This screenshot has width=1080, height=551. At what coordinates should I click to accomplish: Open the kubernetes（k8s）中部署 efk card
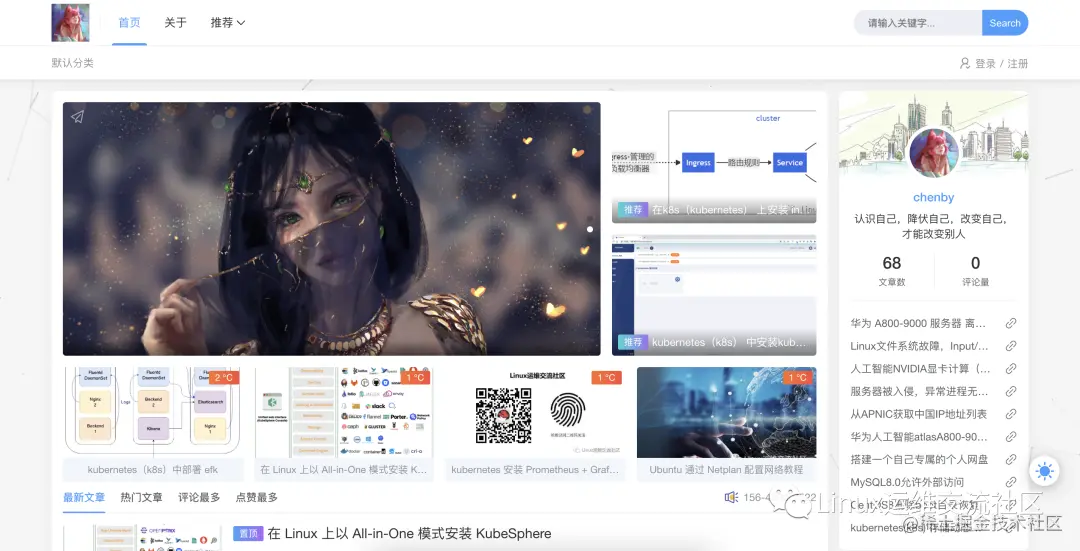(154, 424)
